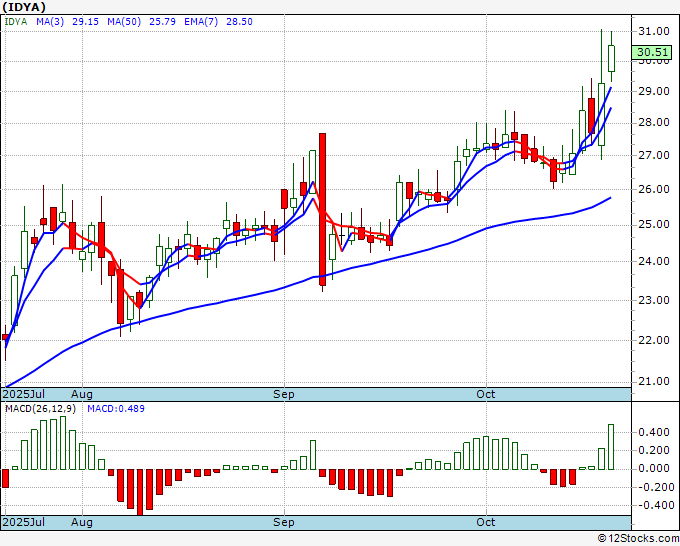The width and height of the screenshot is (680, 546).
Task: Click 2025Jul on the price chart axis
Action: pyautogui.click(x=23, y=395)
